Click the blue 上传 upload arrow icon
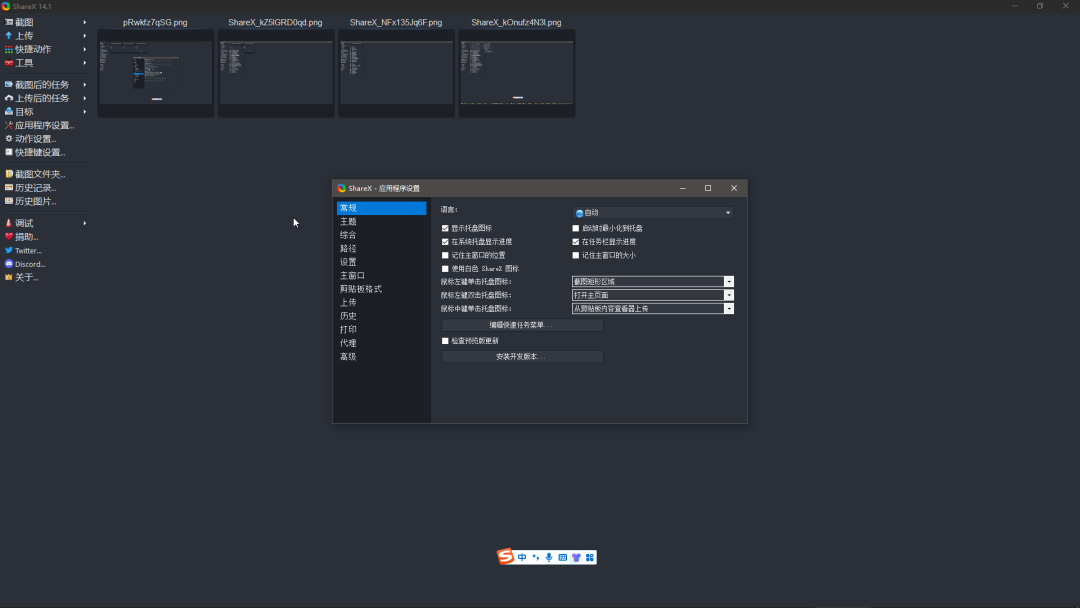1080x608 pixels. tap(9, 36)
